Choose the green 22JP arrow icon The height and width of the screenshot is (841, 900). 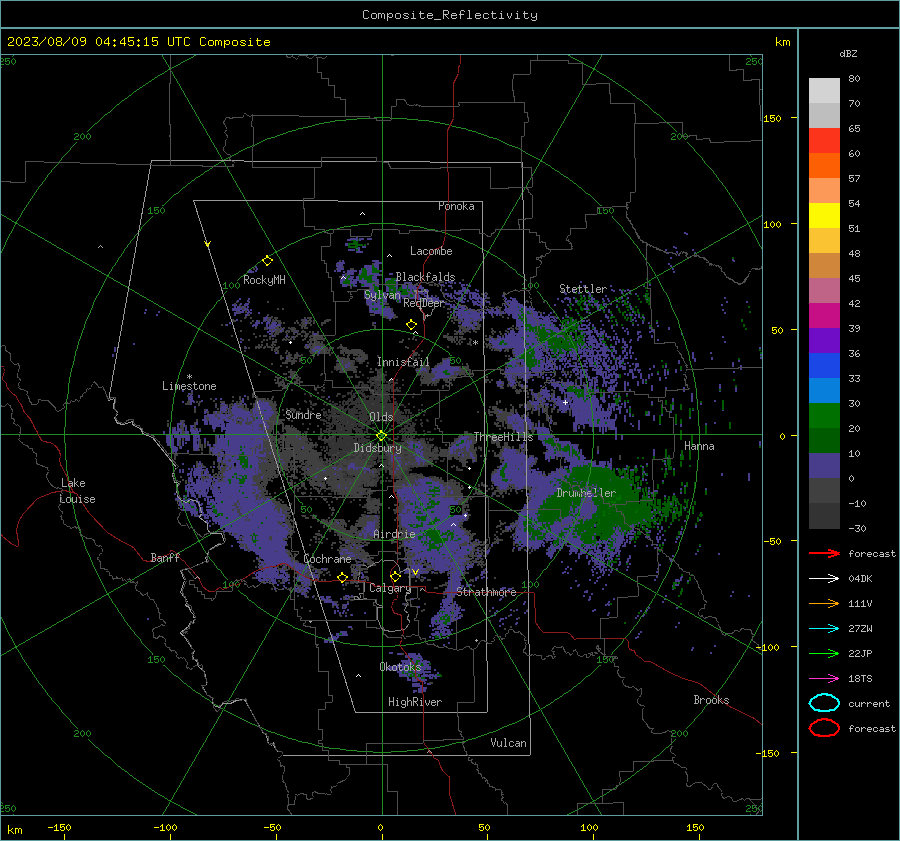click(x=824, y=653)
